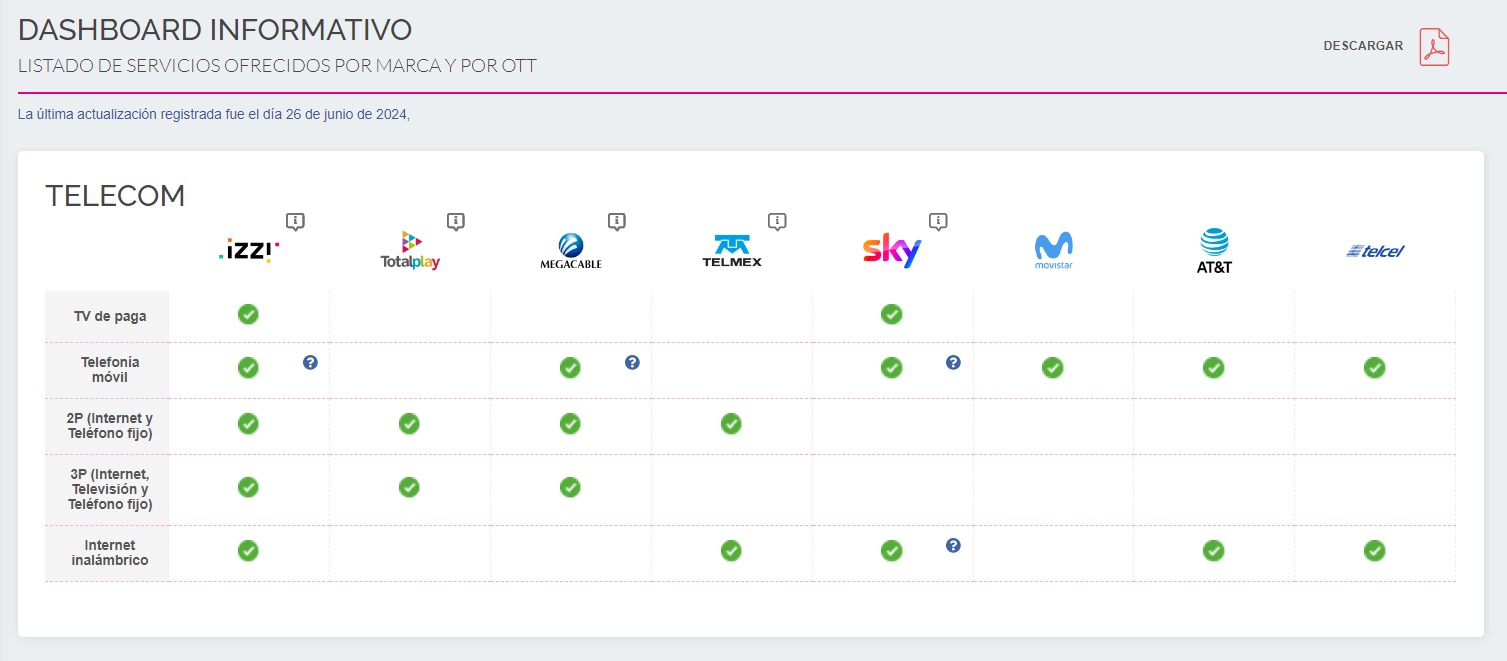Click the izzi brand logo
Screen dimensions: 1507x661
(x=249, y=251)
